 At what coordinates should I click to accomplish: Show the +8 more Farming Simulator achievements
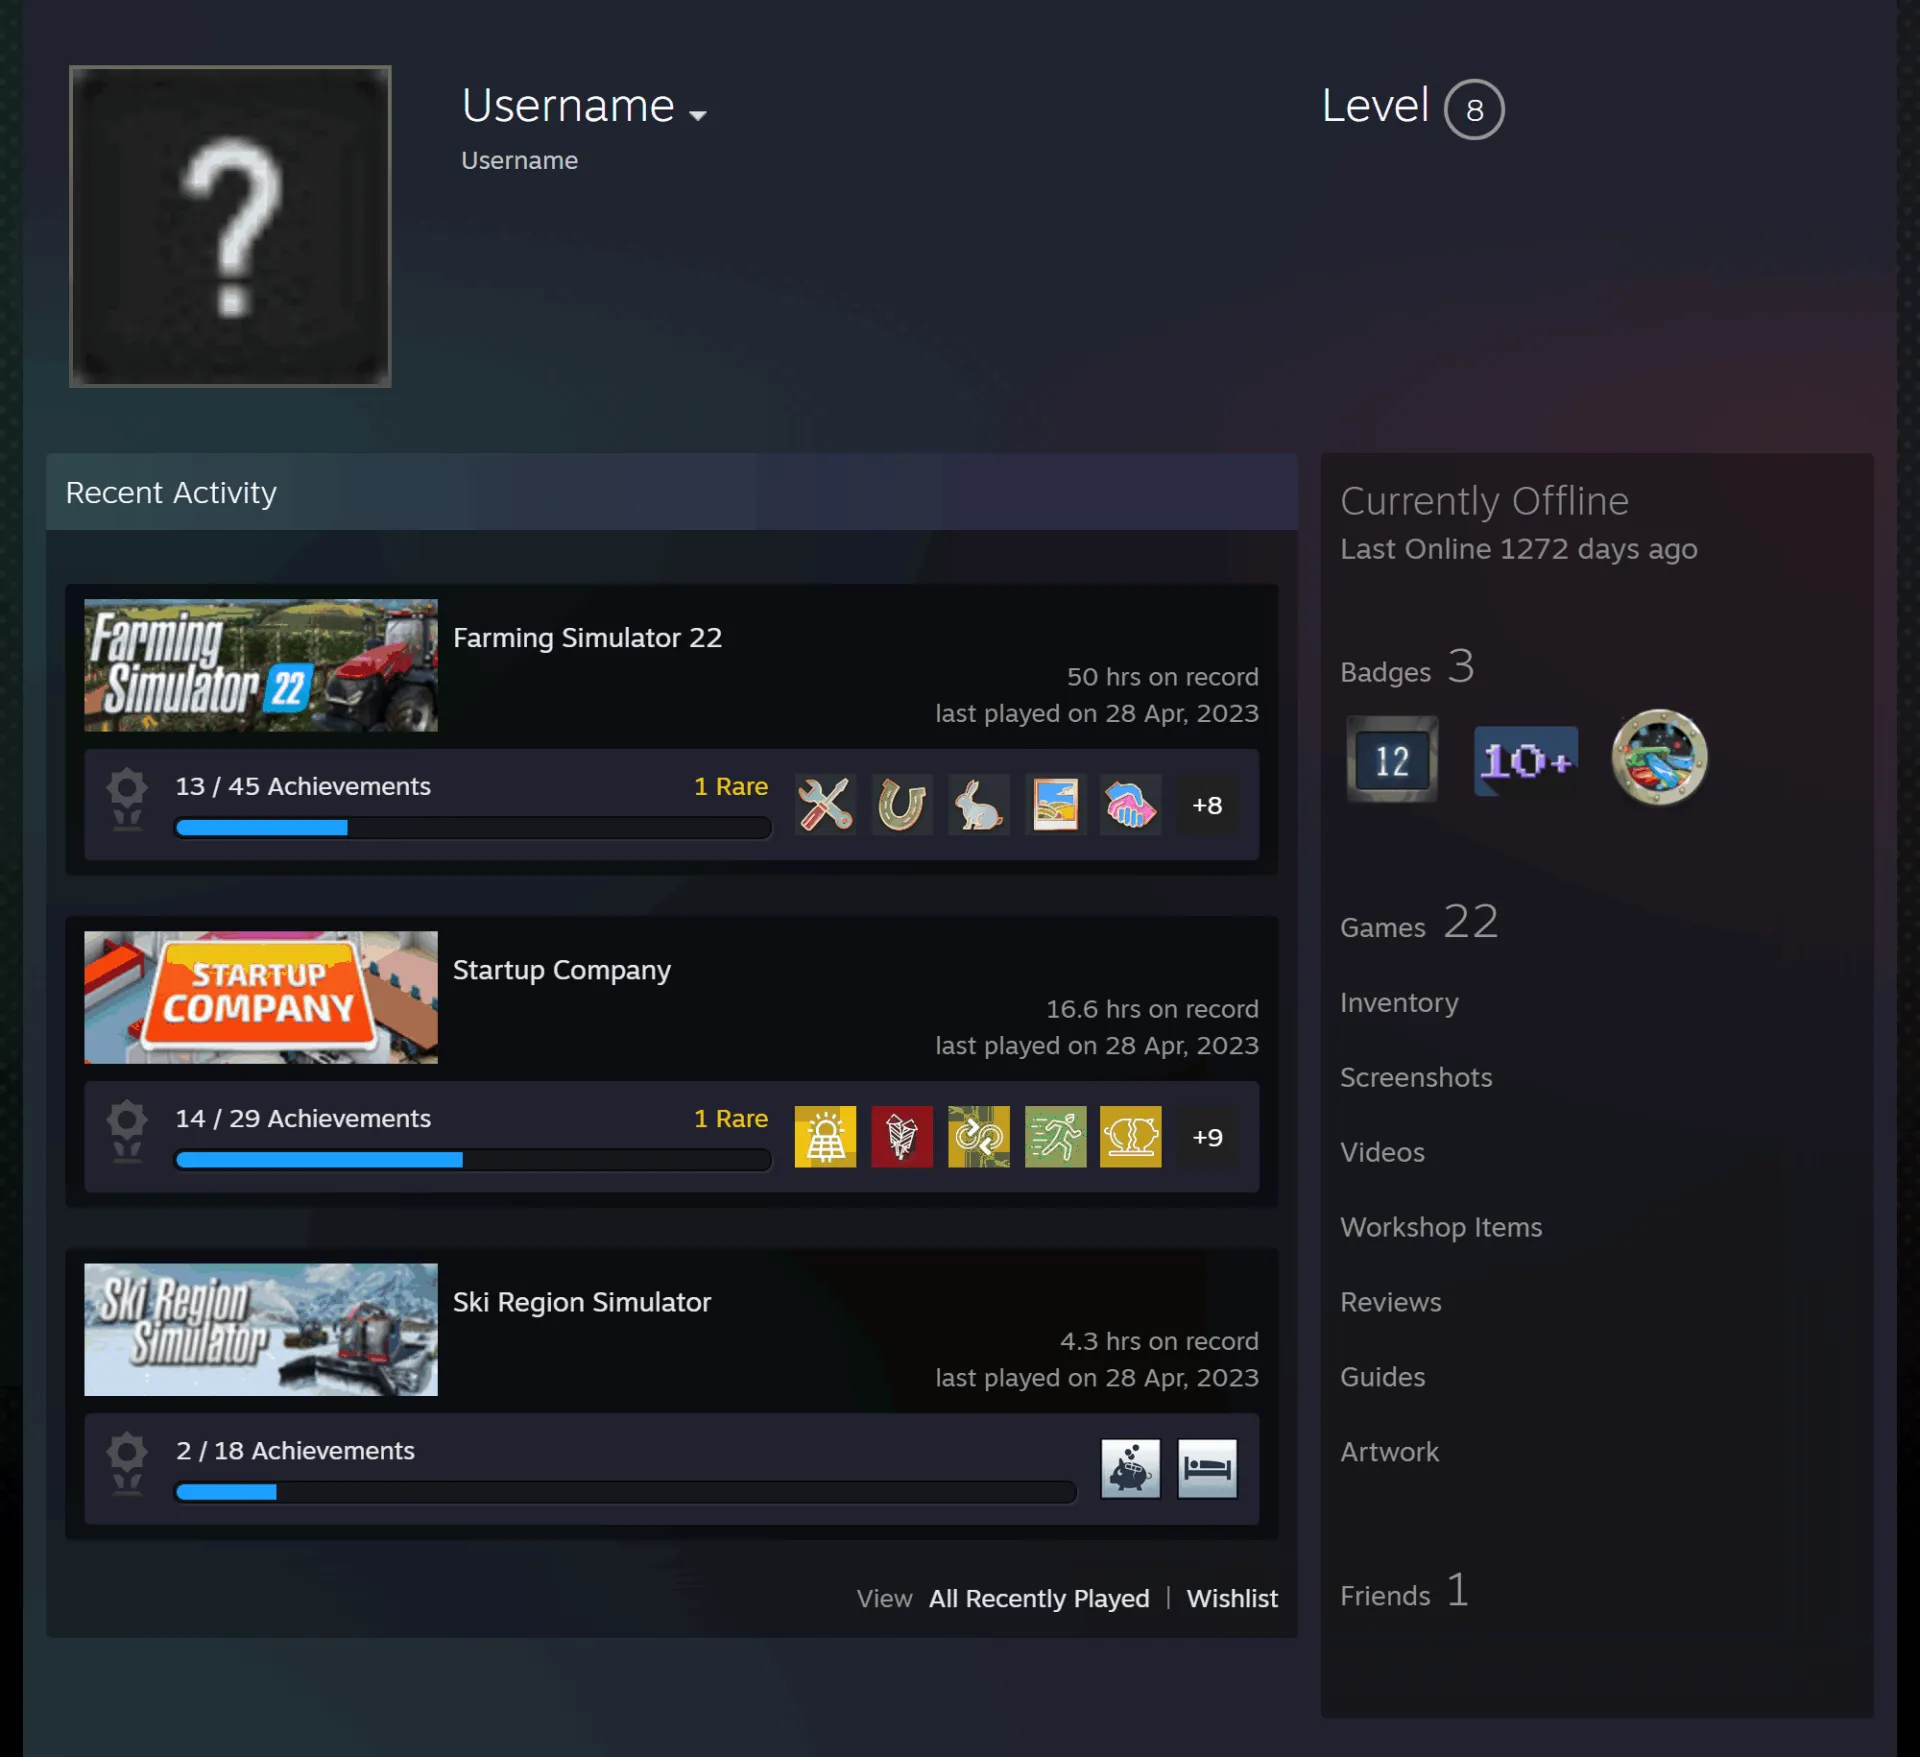click(x=1207, y=805)
